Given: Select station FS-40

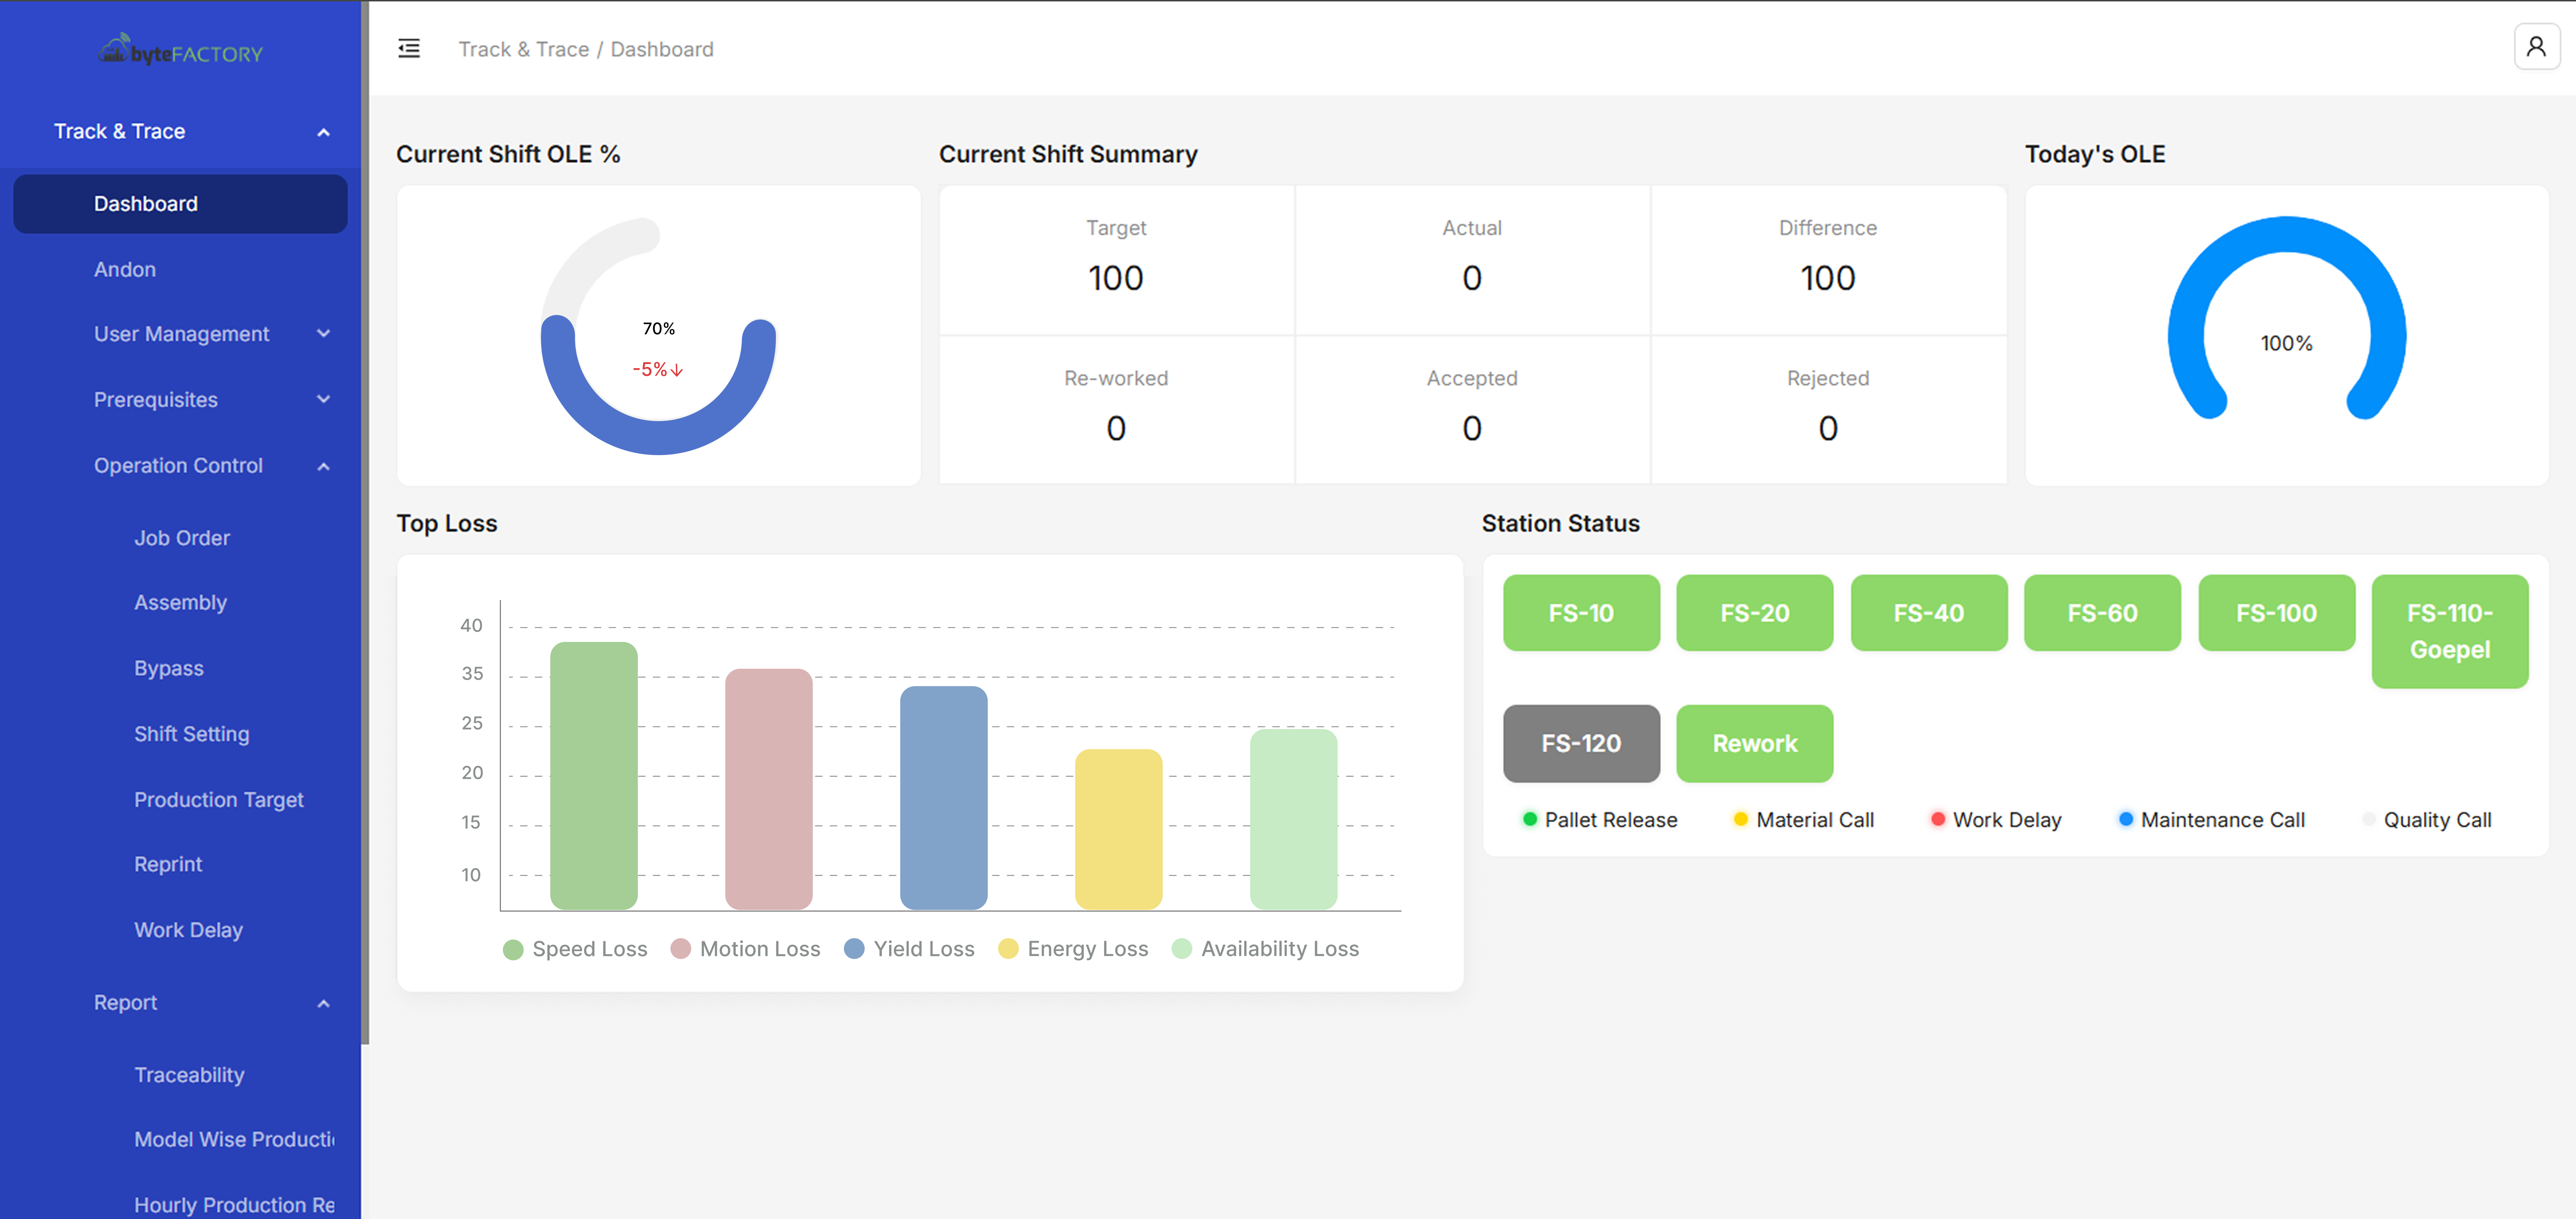Looking at the screenshot, I should pos(1929,613).
